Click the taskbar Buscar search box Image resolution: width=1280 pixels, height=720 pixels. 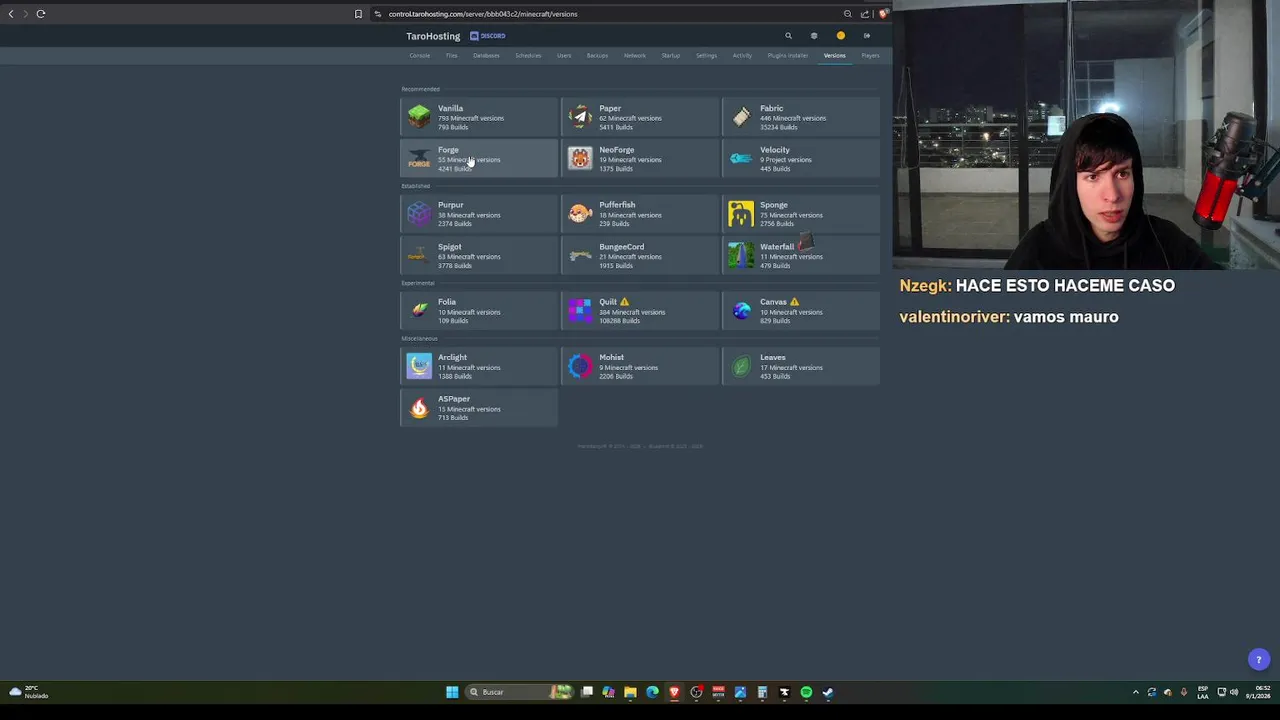(x=520, y=692)
